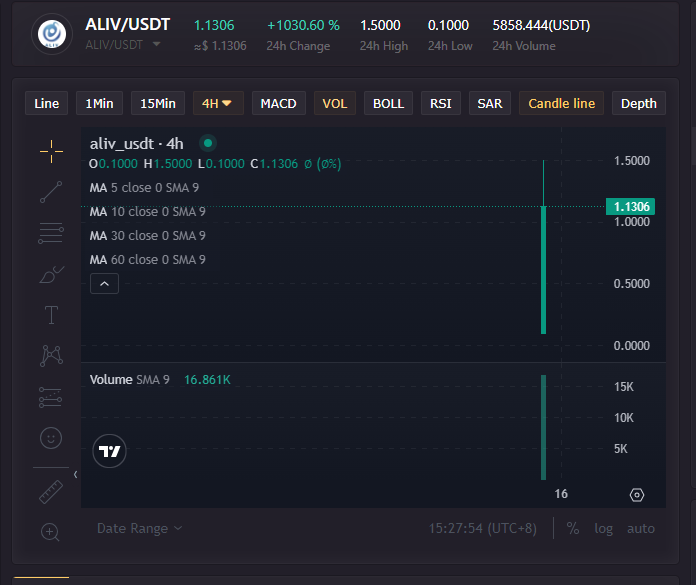This screenshot has width=696, height=585.
Task: Select the text annotation tool
Action: [51, 315]
